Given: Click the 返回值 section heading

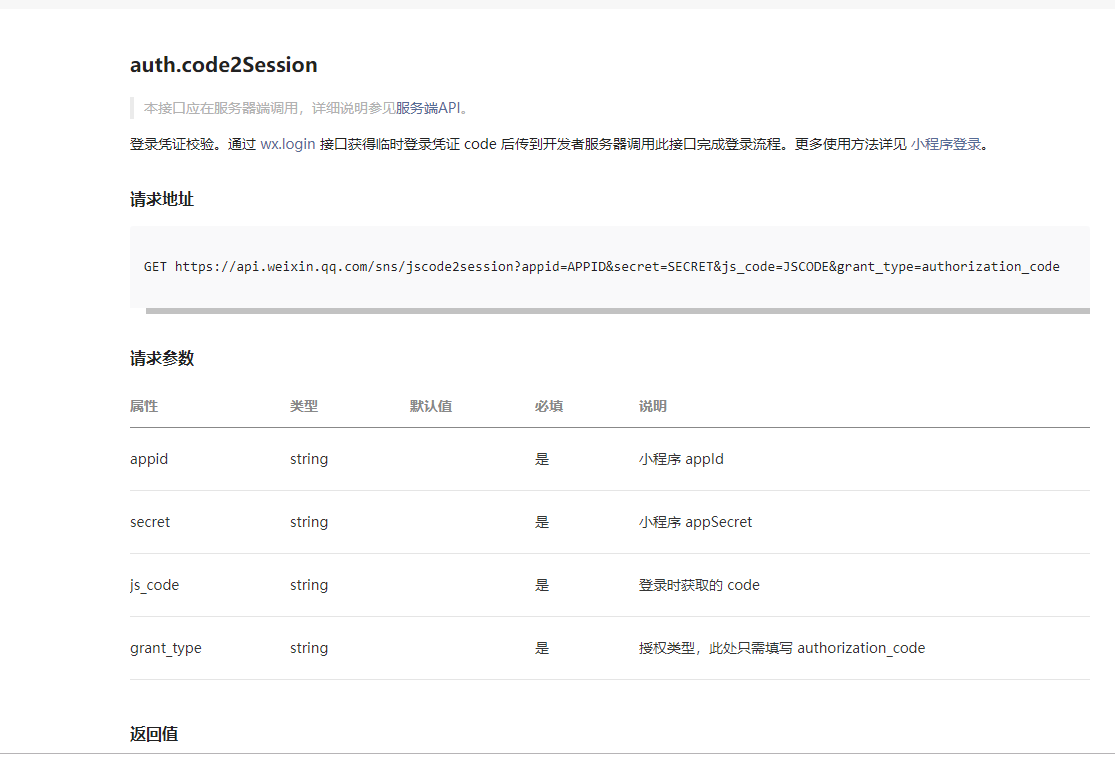Looking at the screenshot, I should tap(154, 733).
